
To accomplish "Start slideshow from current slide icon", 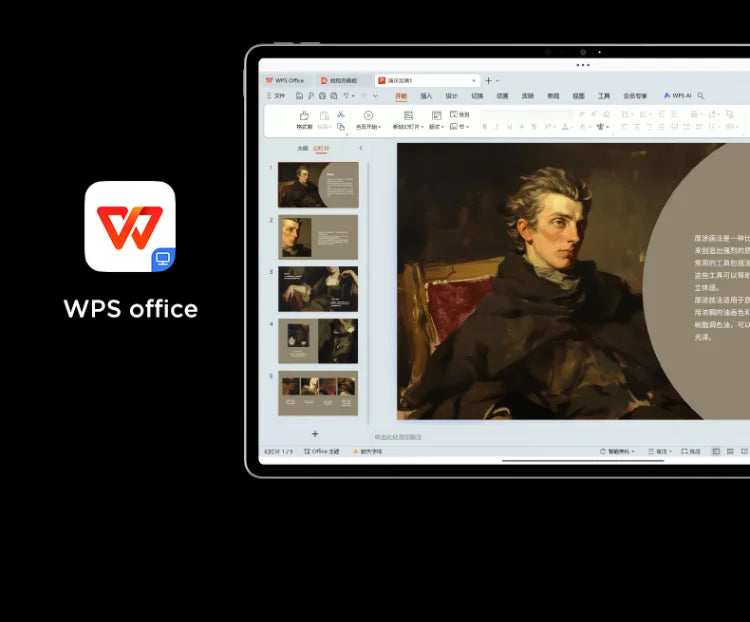I will pos(368,115).
